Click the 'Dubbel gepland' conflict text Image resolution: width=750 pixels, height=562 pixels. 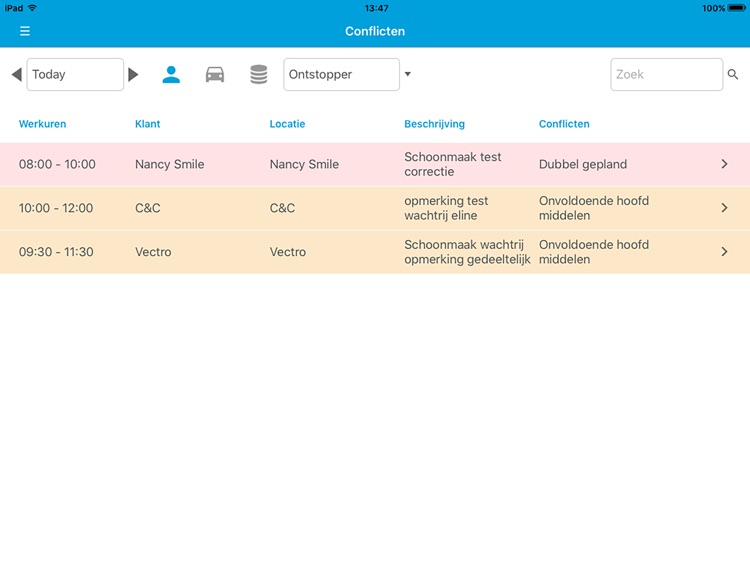(x=583, y=164)
